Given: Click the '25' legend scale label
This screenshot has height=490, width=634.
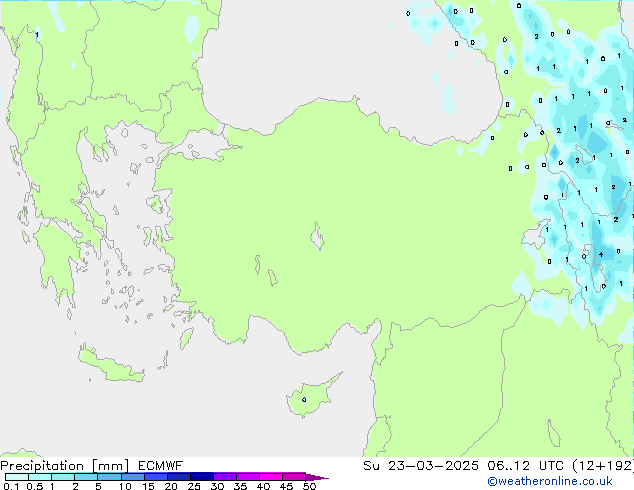Looking at the screenshot, I should 194,486.
